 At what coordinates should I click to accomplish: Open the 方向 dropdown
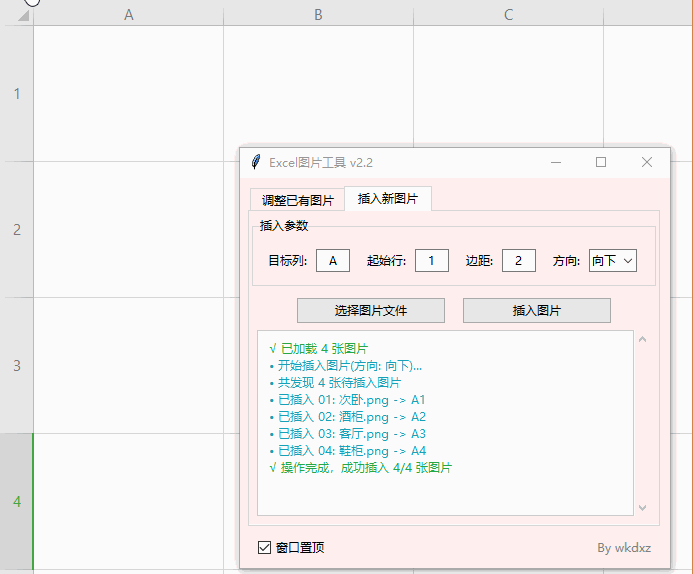pyautogui.click(x=612, y=261)
